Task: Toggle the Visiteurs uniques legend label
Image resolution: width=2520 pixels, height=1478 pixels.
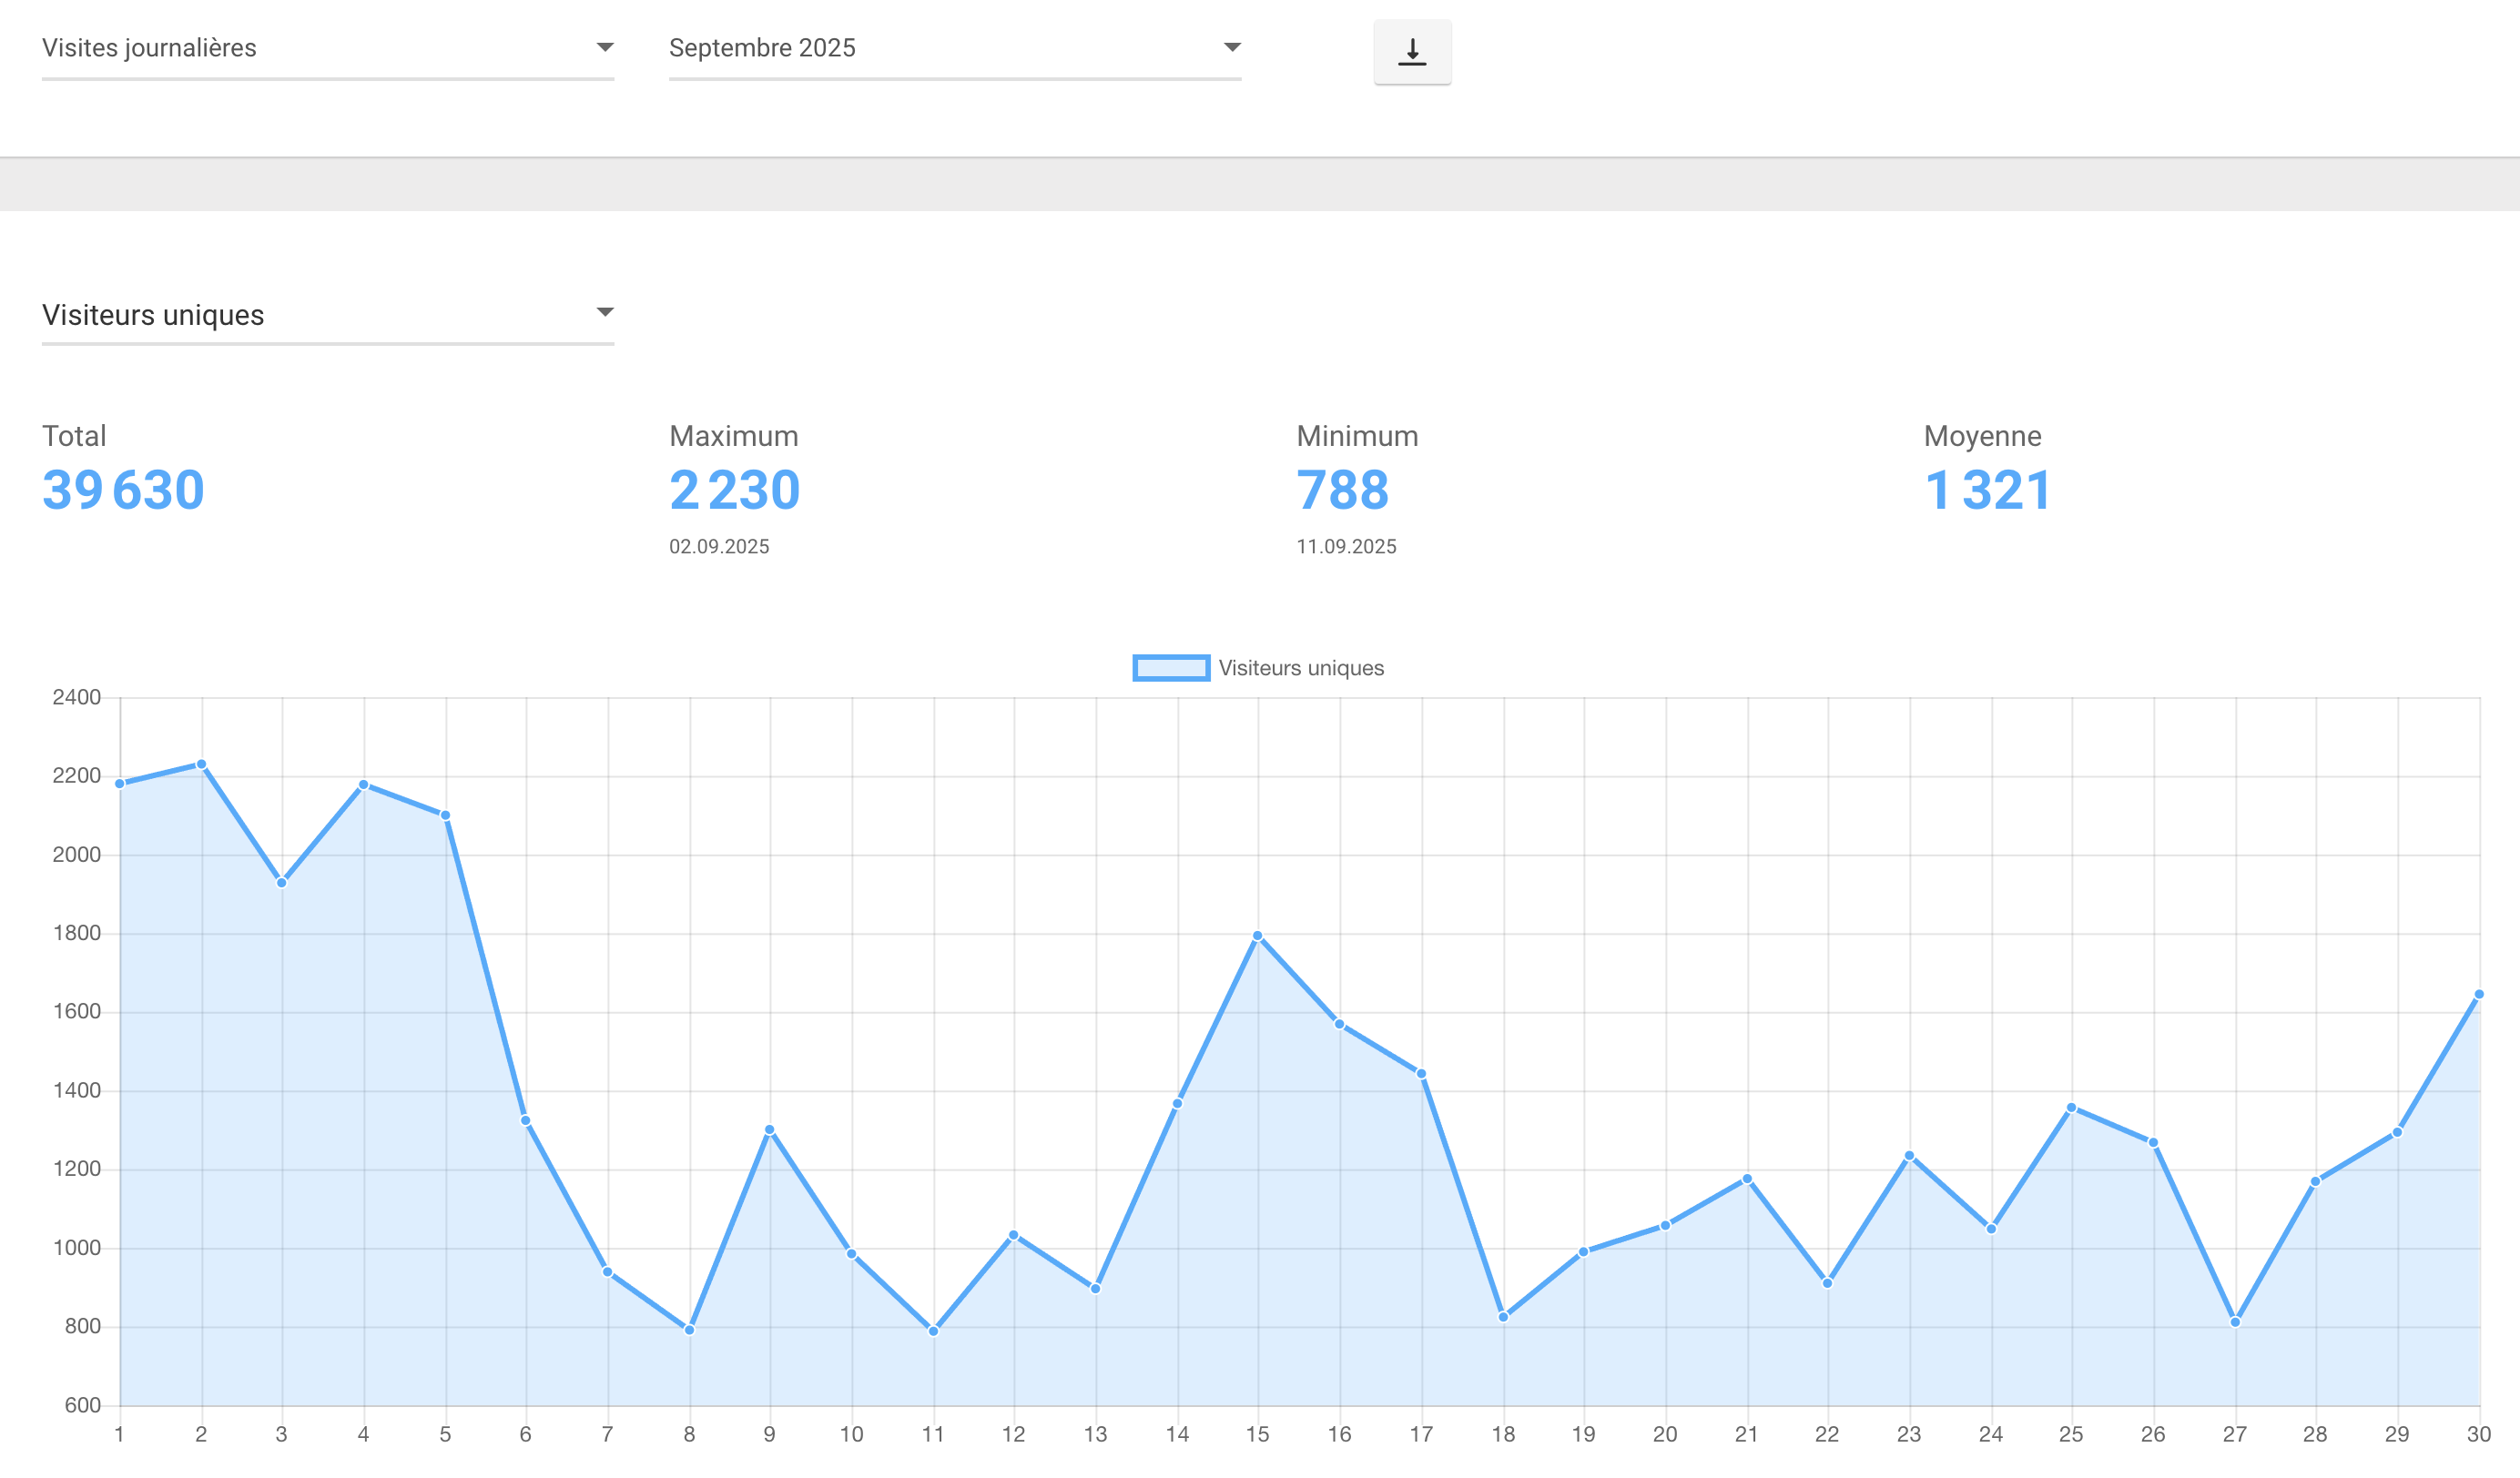Action: tap(1300, 668)
